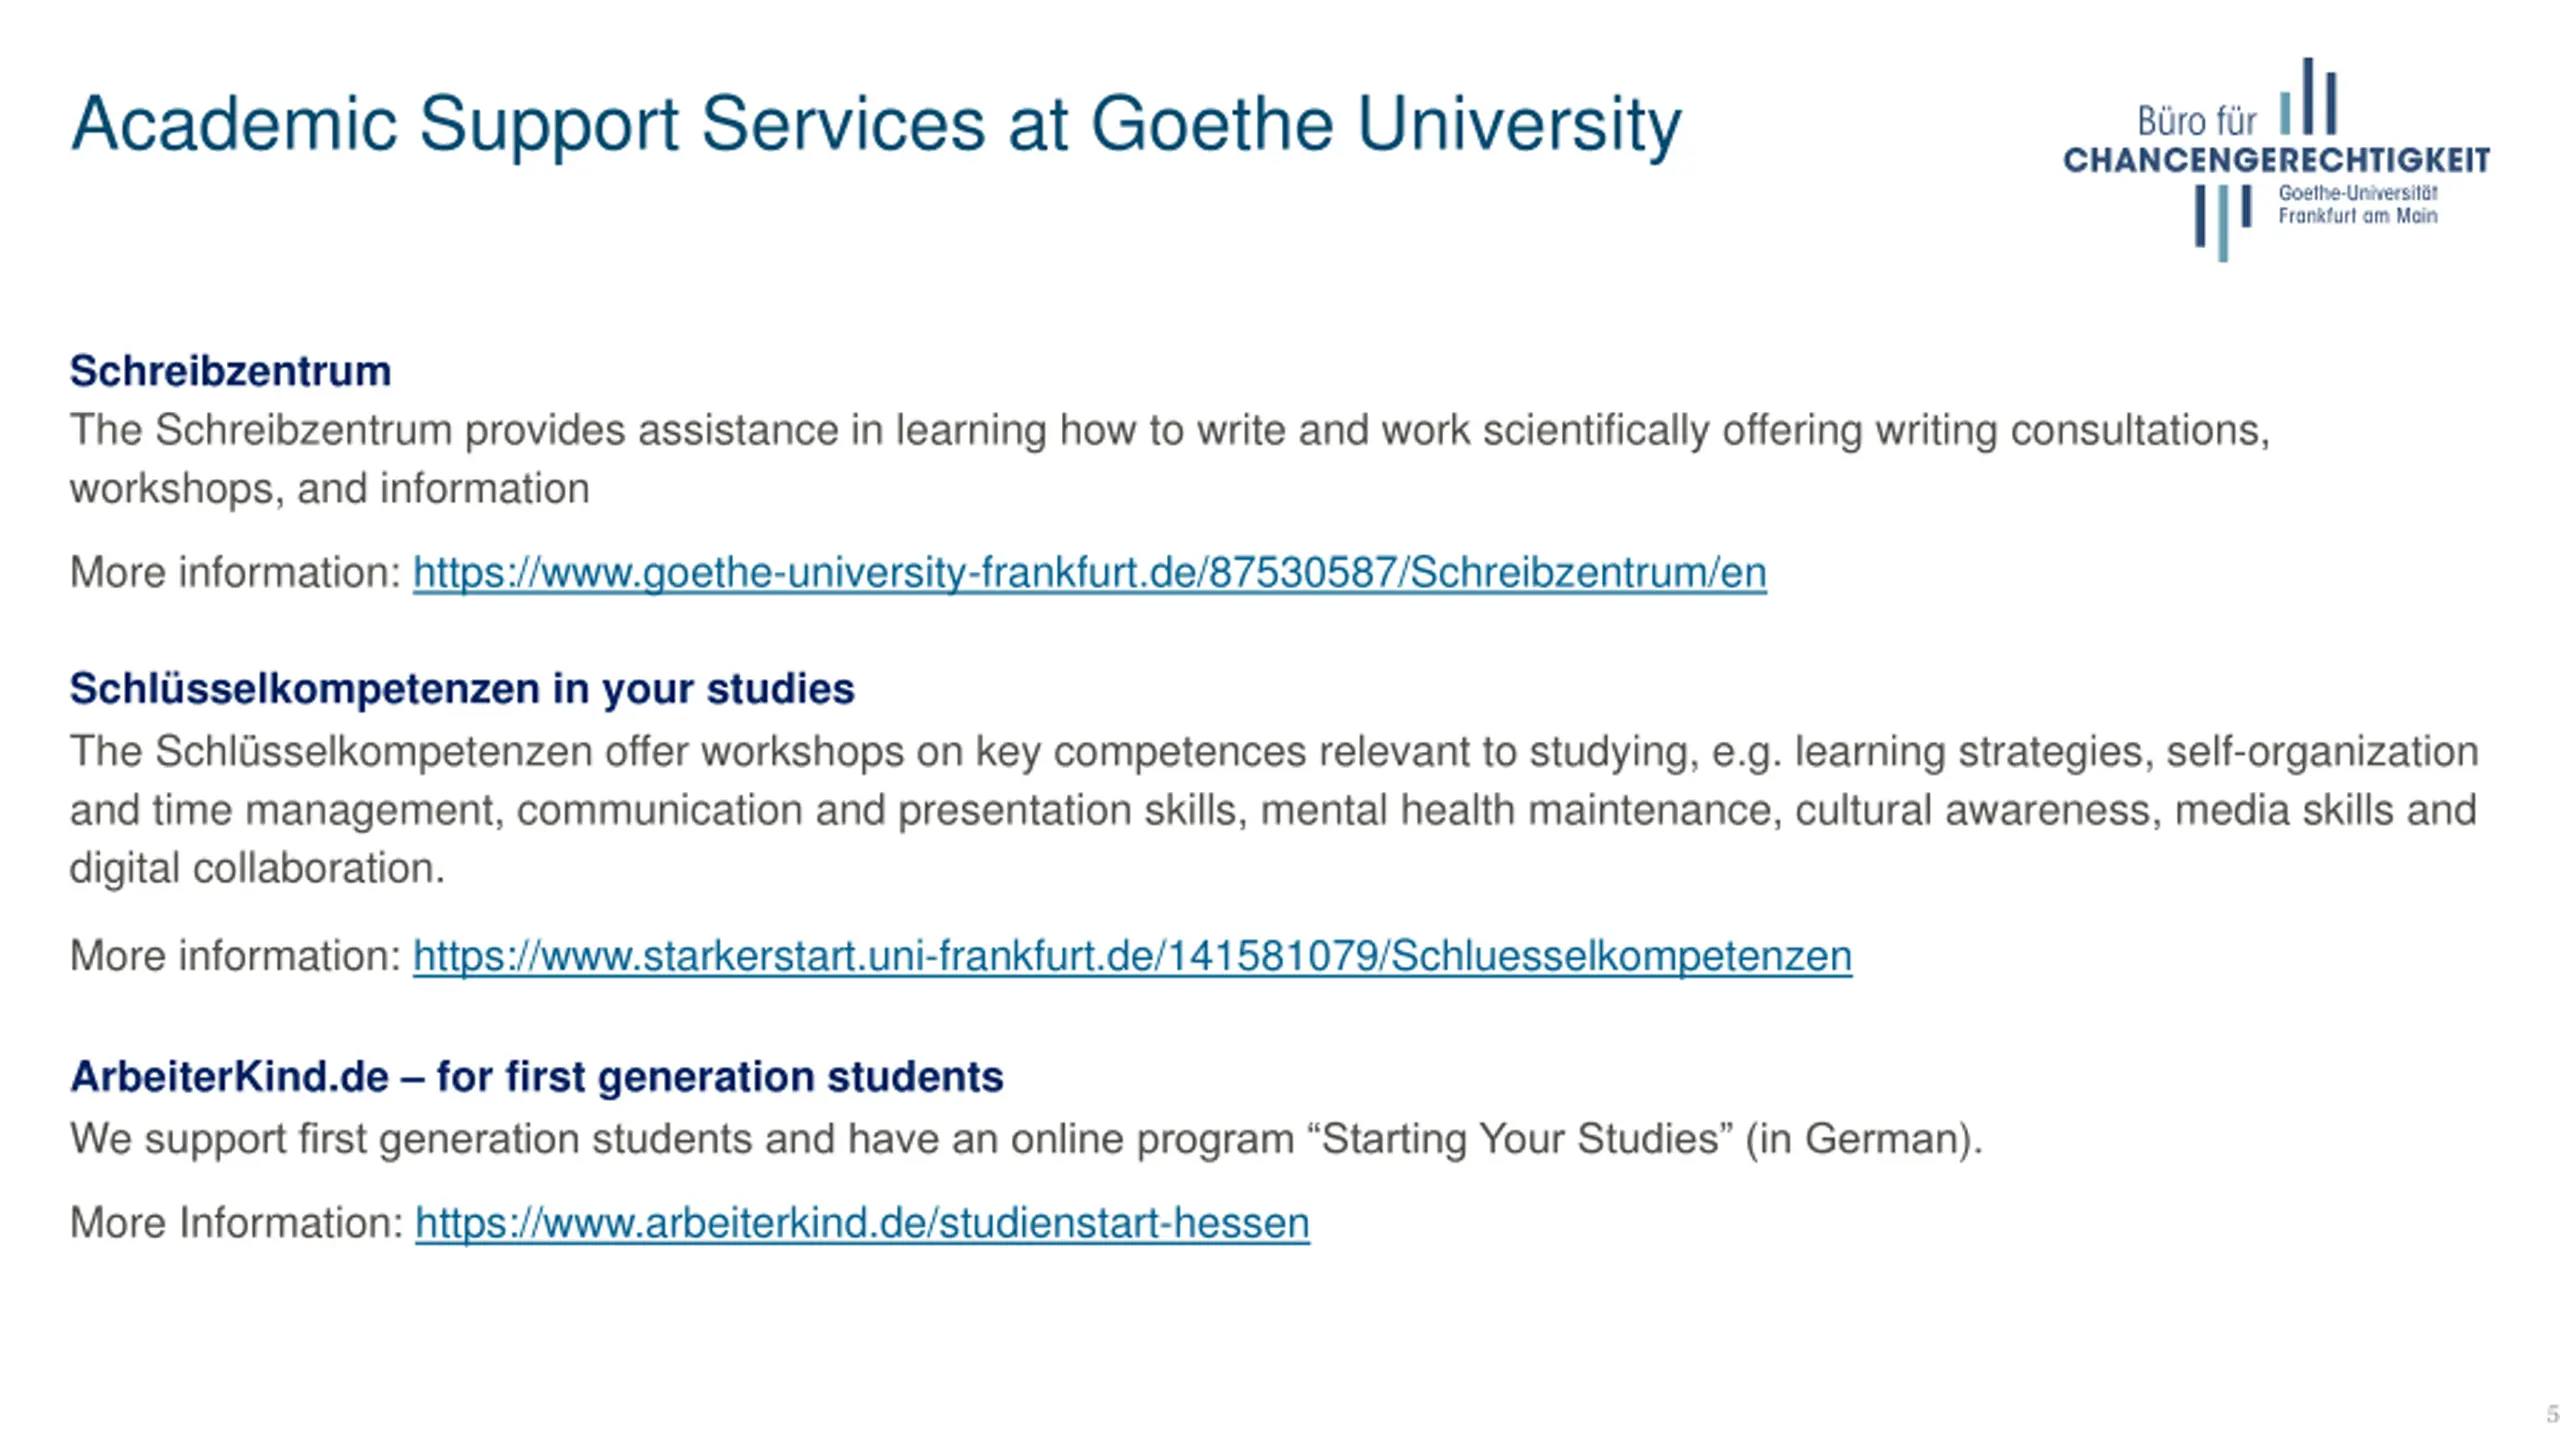
Task: Click the bold Schreibzentrum heading
Action: [230, 371]
